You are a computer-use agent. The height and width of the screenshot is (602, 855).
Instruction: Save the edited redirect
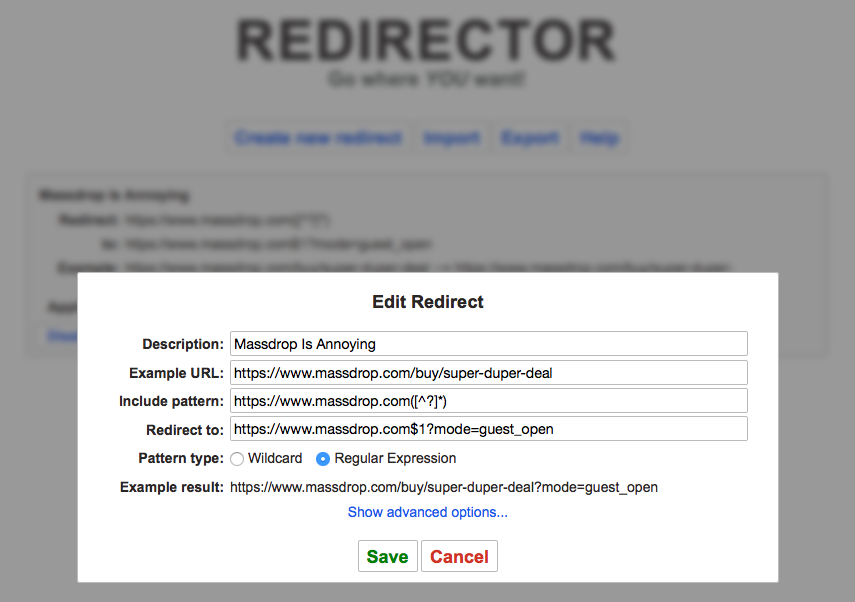[x=387, y=556]
